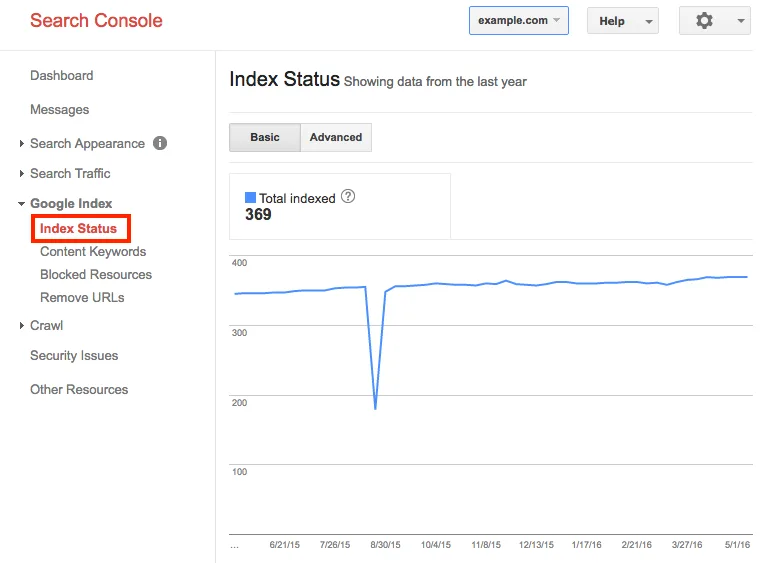The width and height of the screenshot is (763, 563).
Task: Click the Total indexed help question mark
Action: (x=348, y=197)
